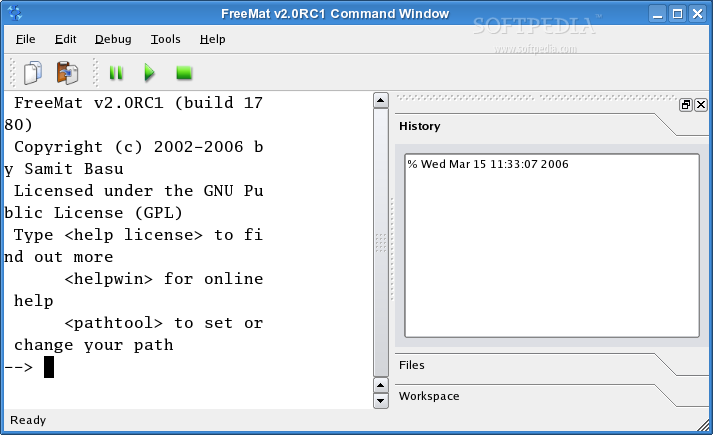Click the window resize grip in bottom corner

704,425
